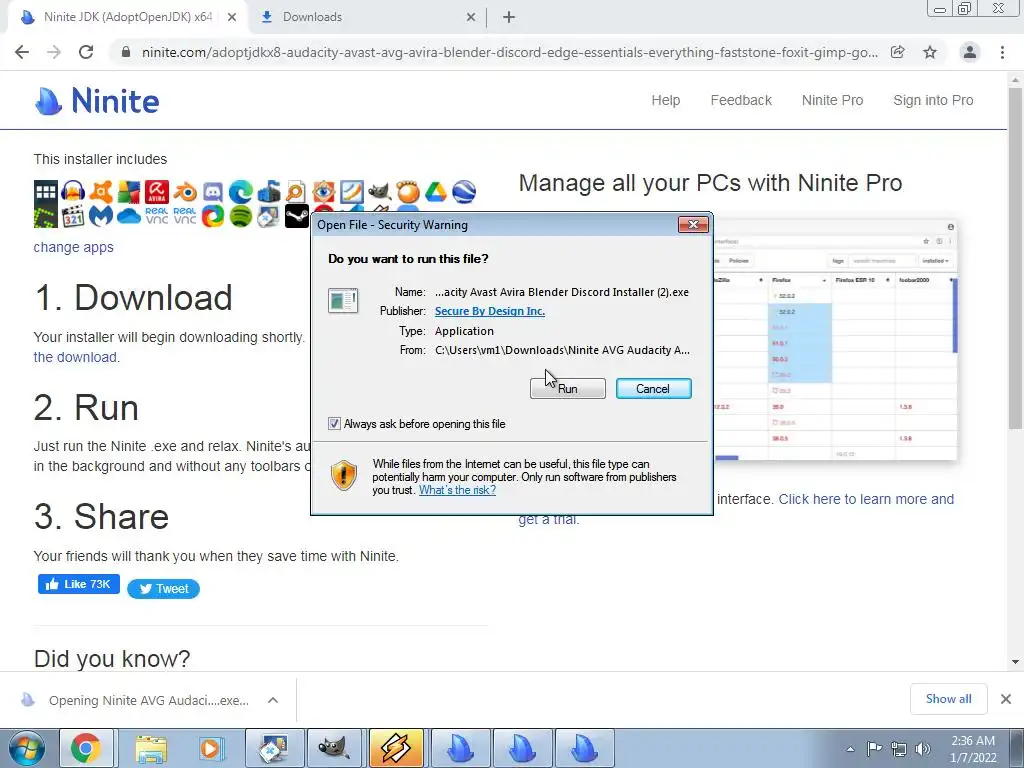Open the Help page link
Image resolution: width=1024 pixels, height=768 pixels.
point(665,100)
